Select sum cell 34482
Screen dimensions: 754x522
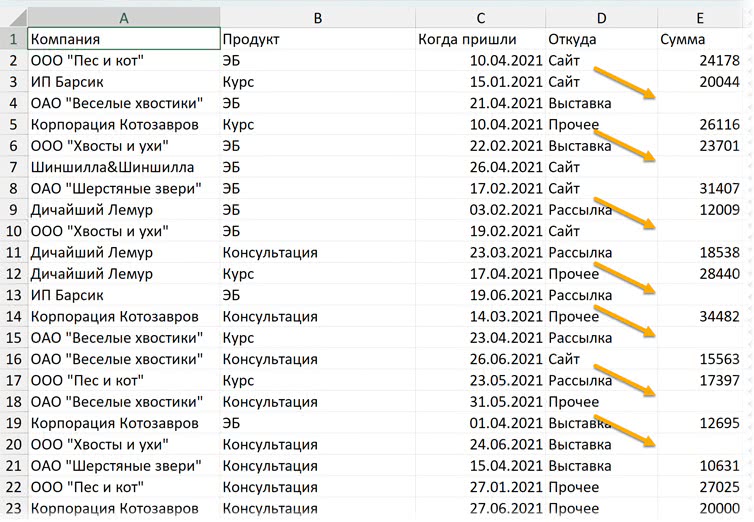pos(700,317)
